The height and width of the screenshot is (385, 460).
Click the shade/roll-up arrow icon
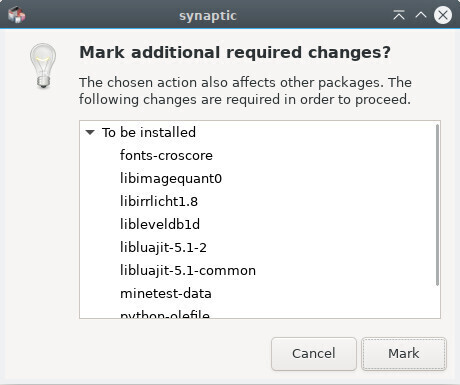click(x=421, y=15)
